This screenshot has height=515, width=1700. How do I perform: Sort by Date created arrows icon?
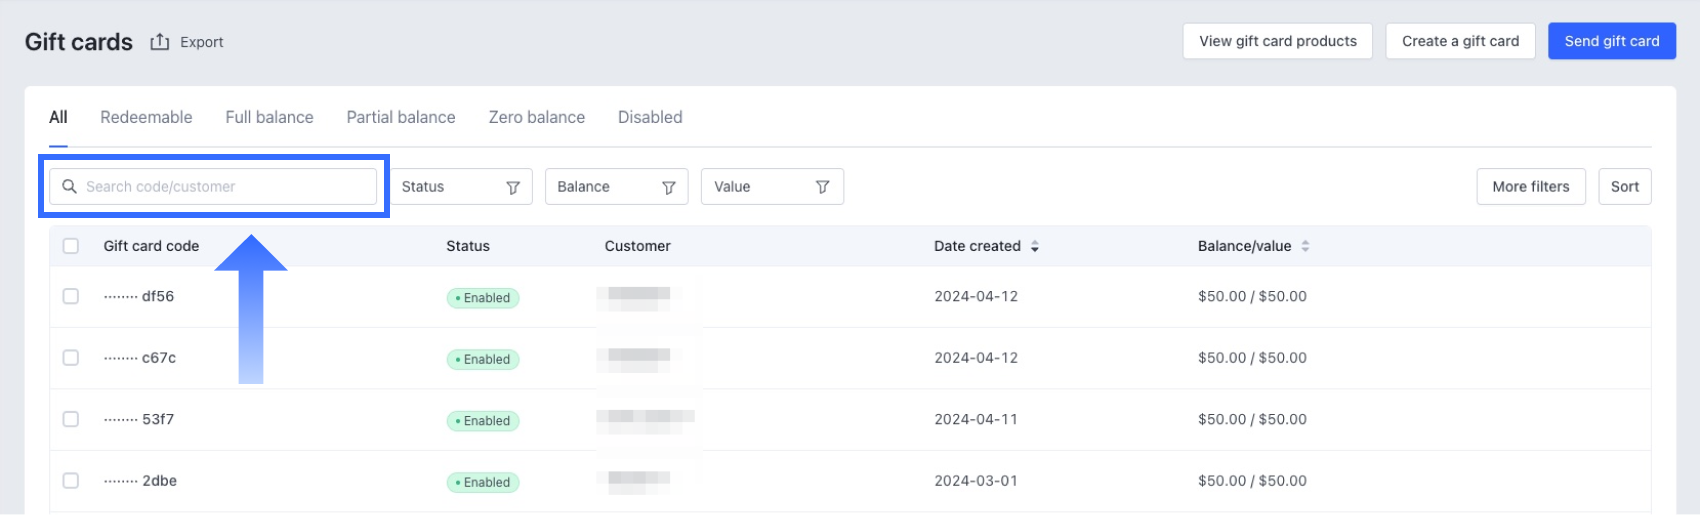tap(1035, 246)
